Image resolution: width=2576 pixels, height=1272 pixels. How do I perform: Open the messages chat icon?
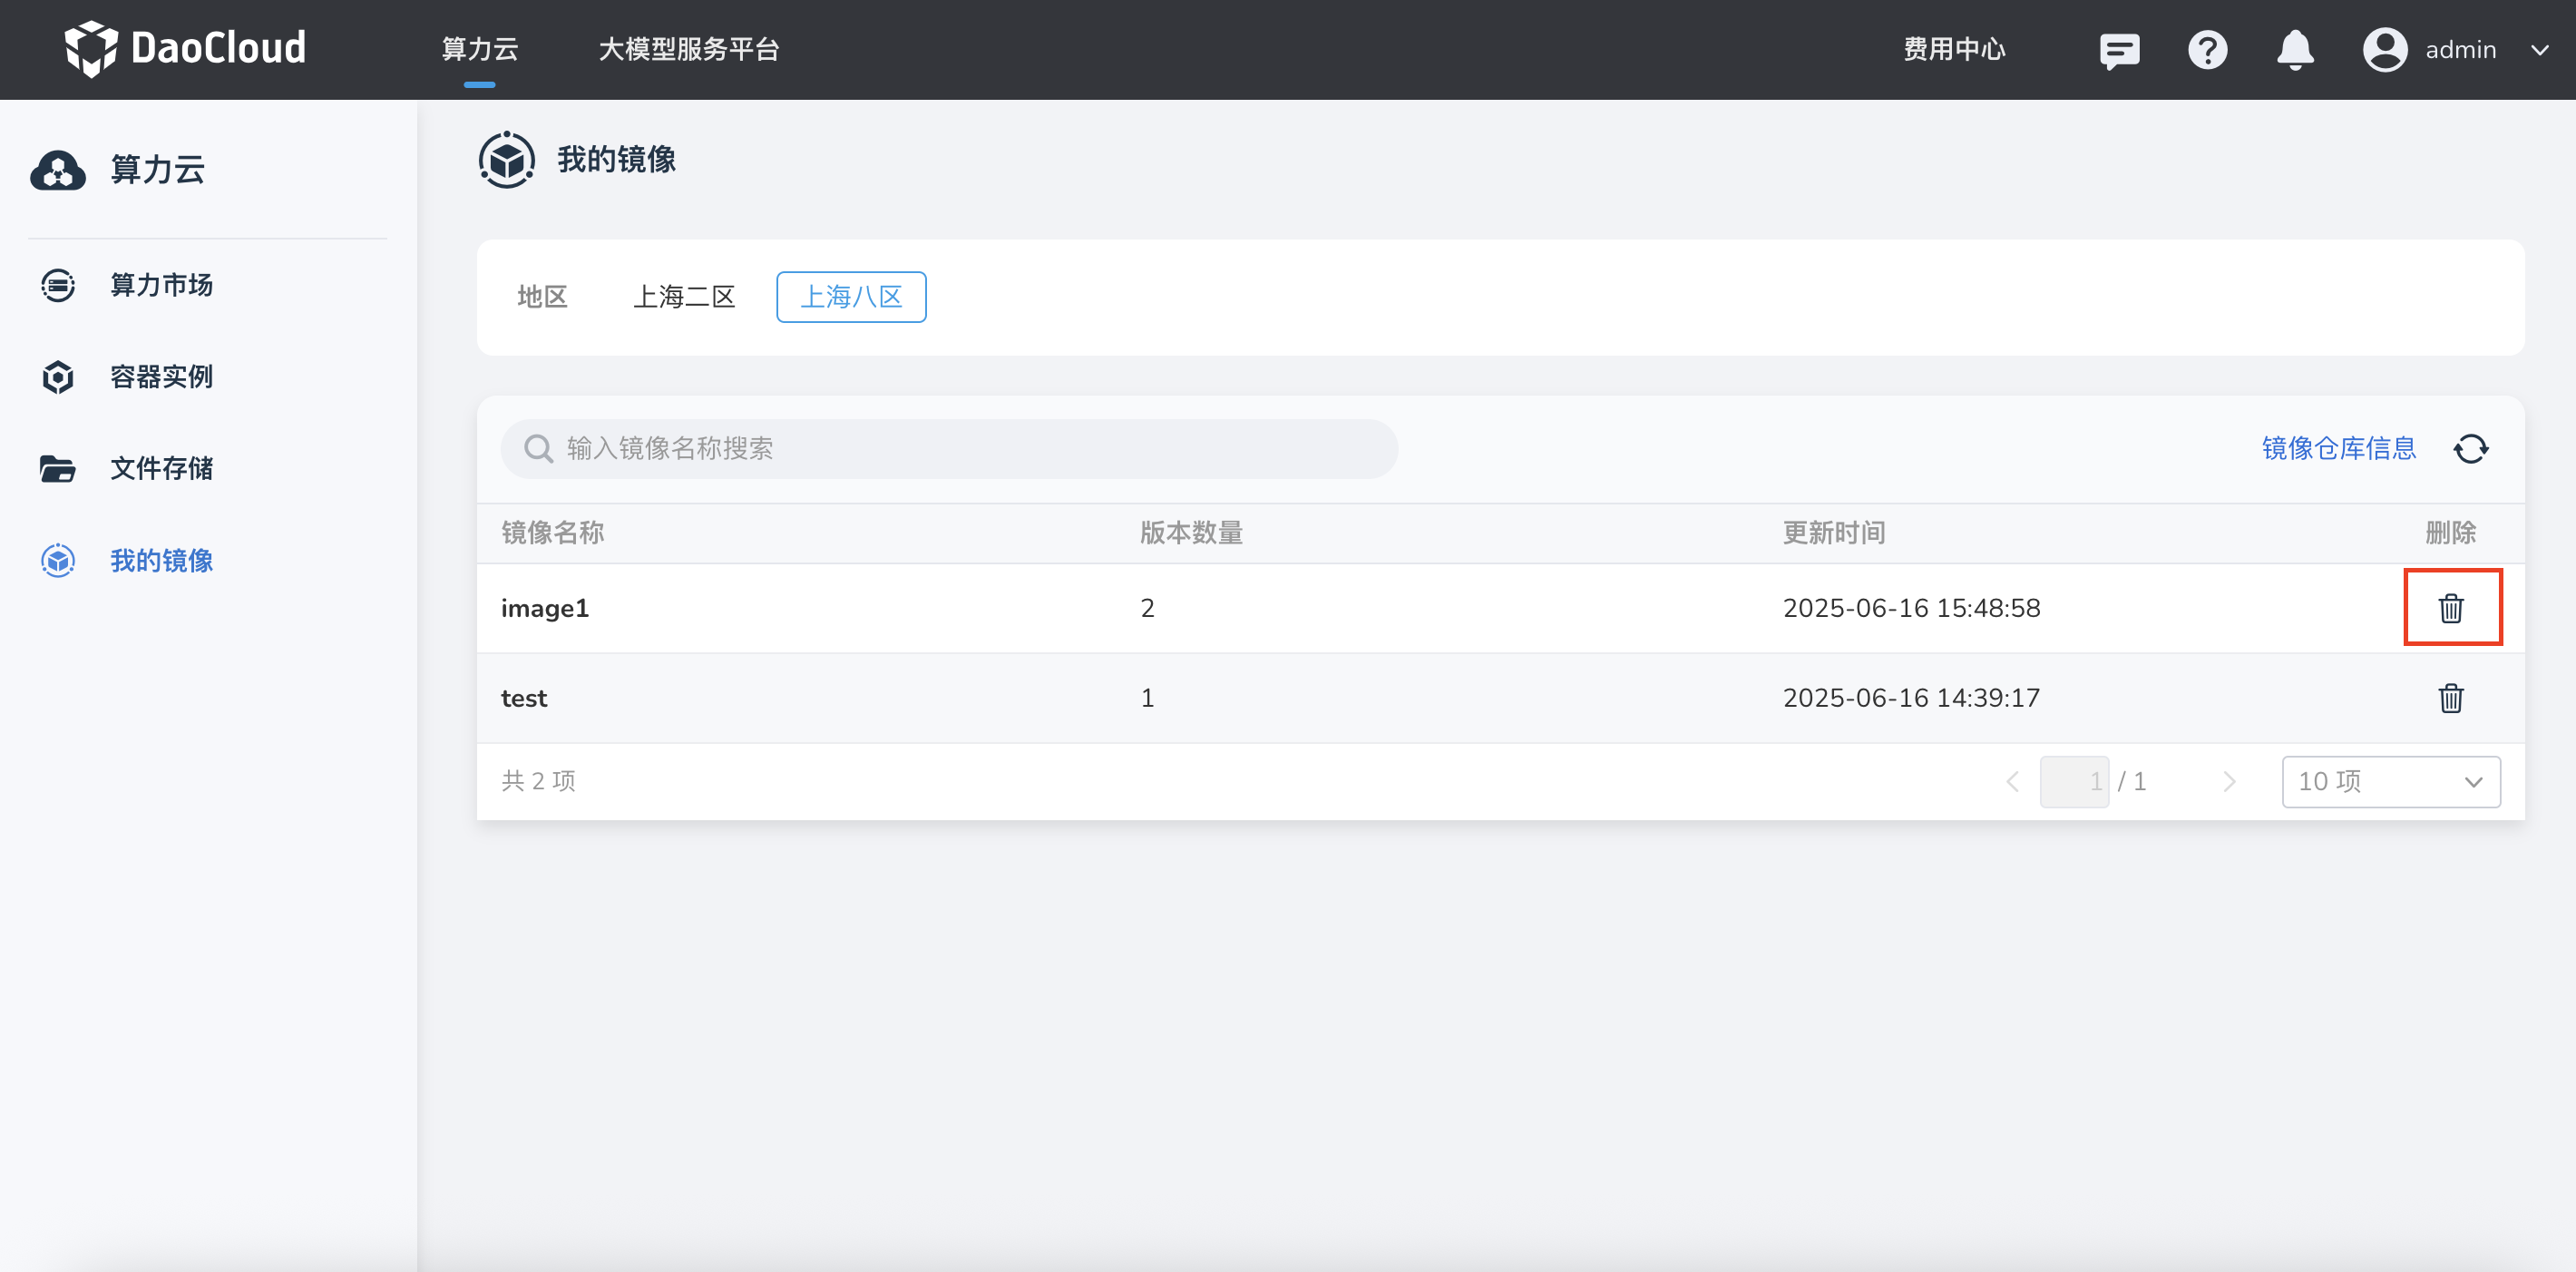point(2118,50)
